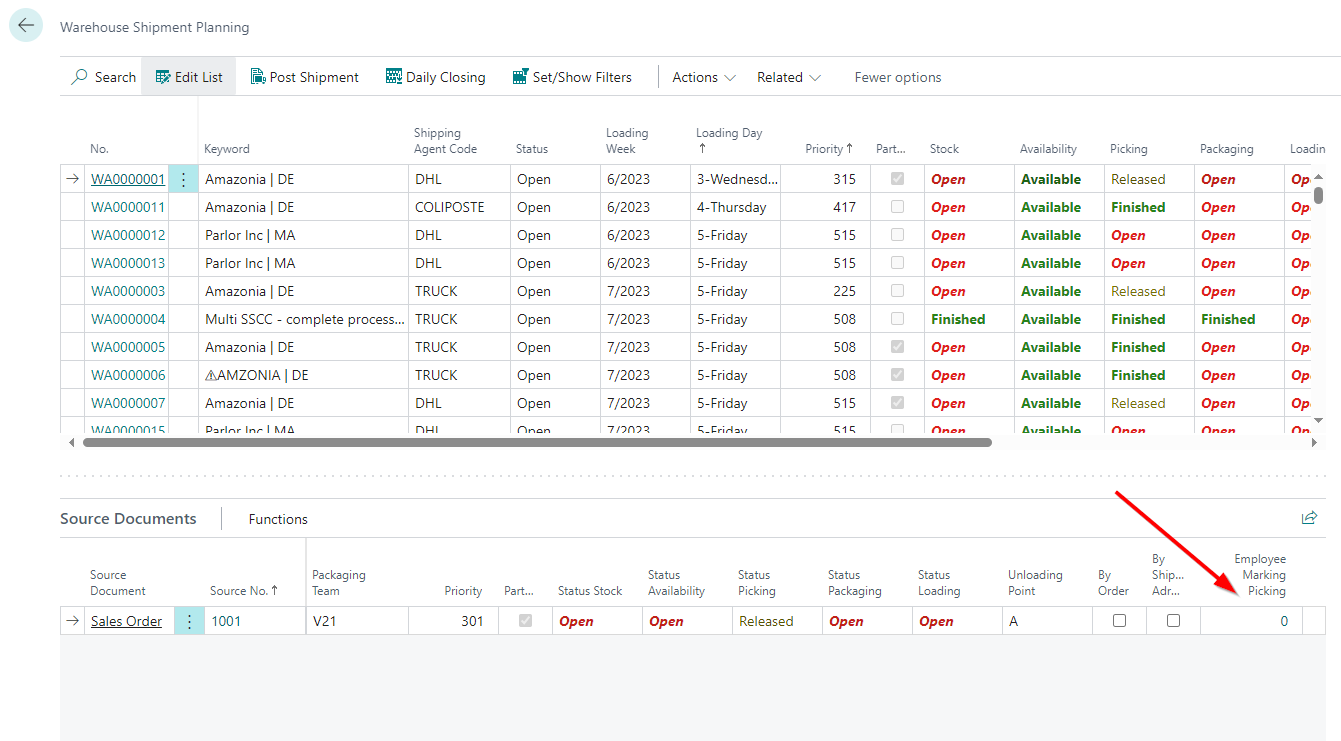Click the Post Shipment icon
1341x741 pixels.
[x=258, y=77]
